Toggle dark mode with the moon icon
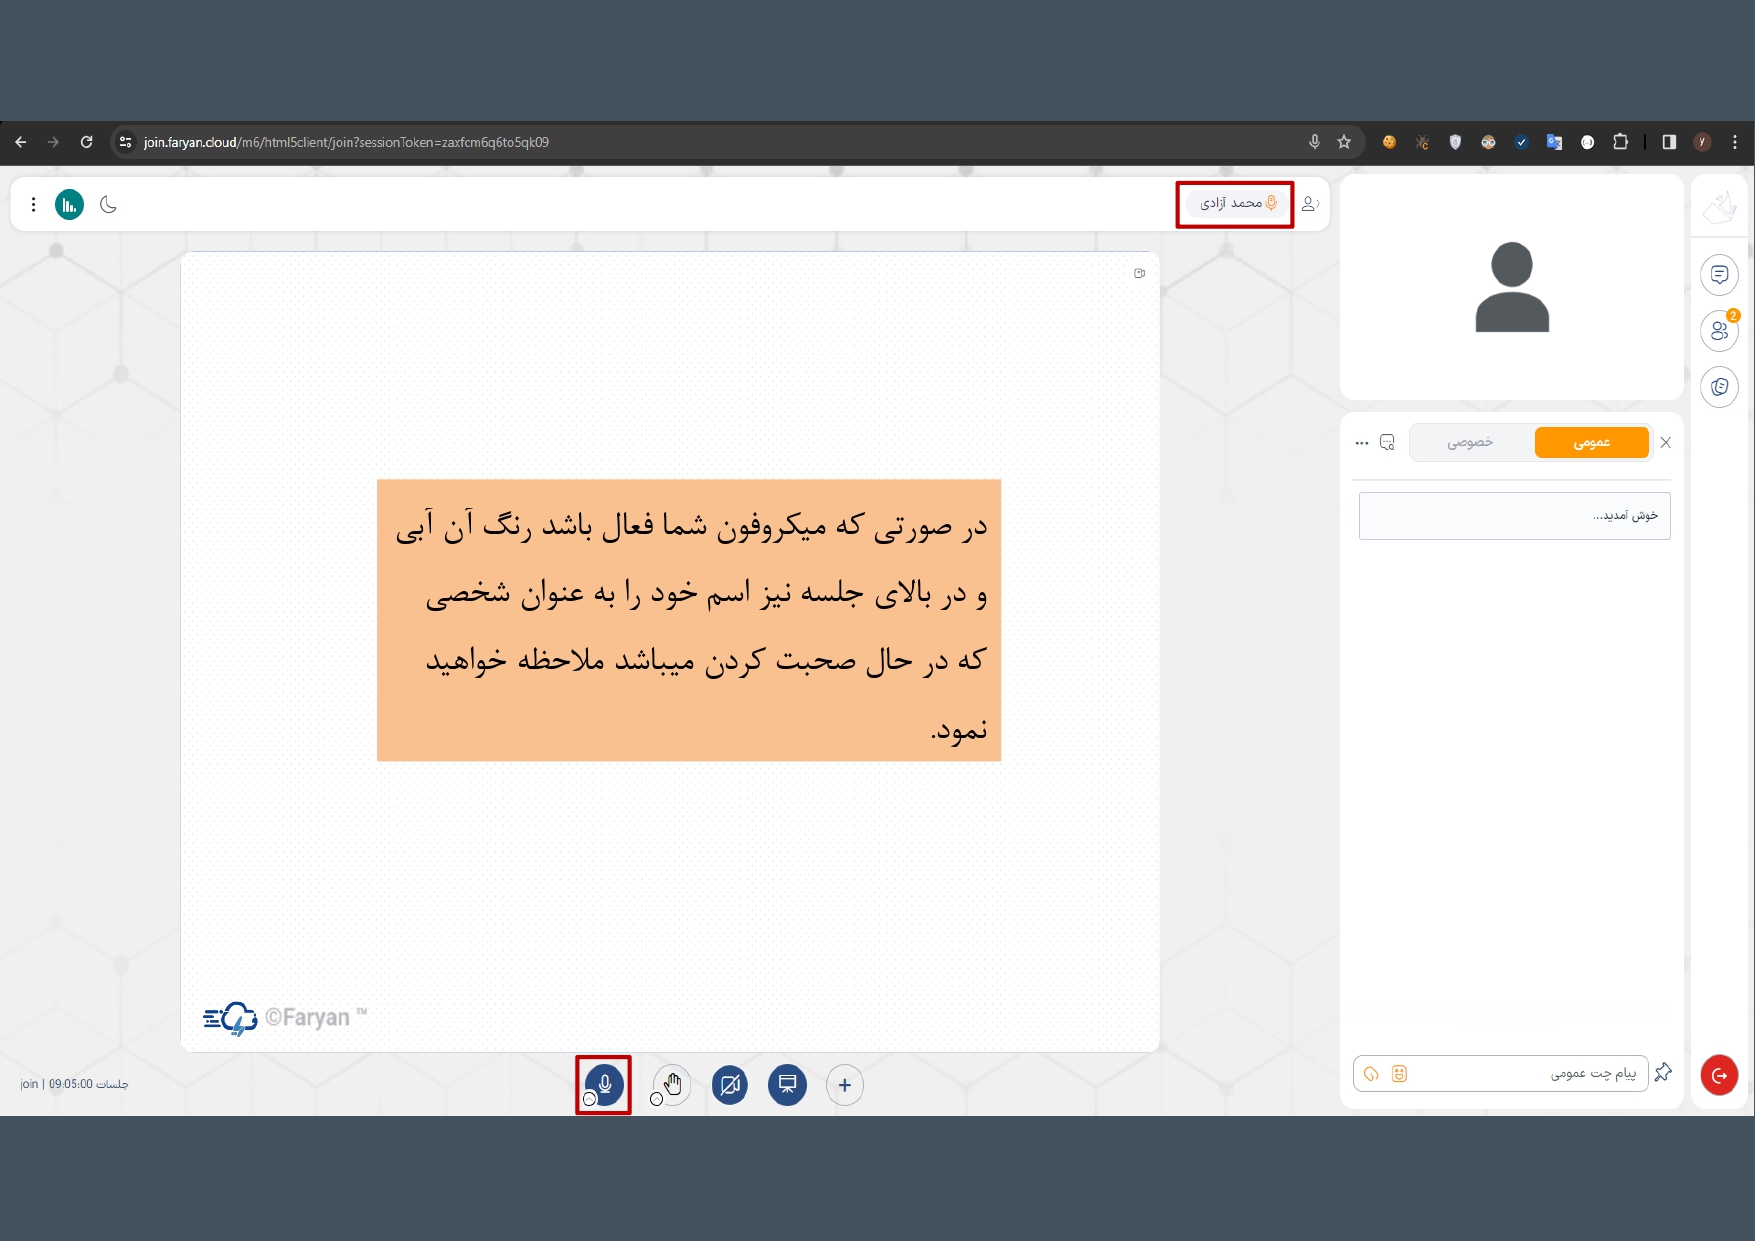The width and height of the screenshot is (1755, 1241). pyautogui.click(x=109, y=205)
